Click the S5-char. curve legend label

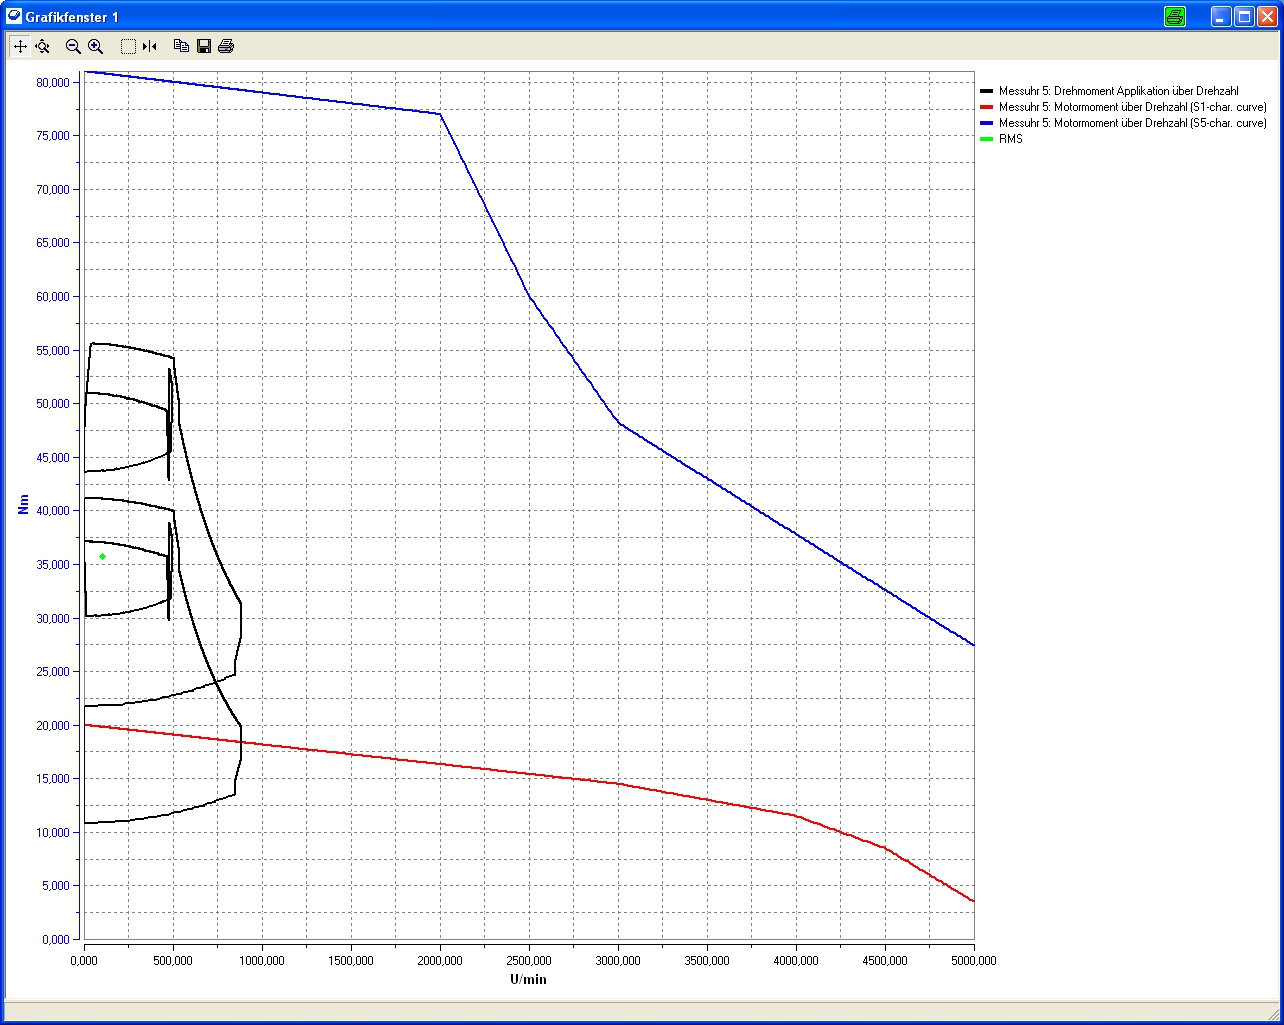pos(1132,123)
